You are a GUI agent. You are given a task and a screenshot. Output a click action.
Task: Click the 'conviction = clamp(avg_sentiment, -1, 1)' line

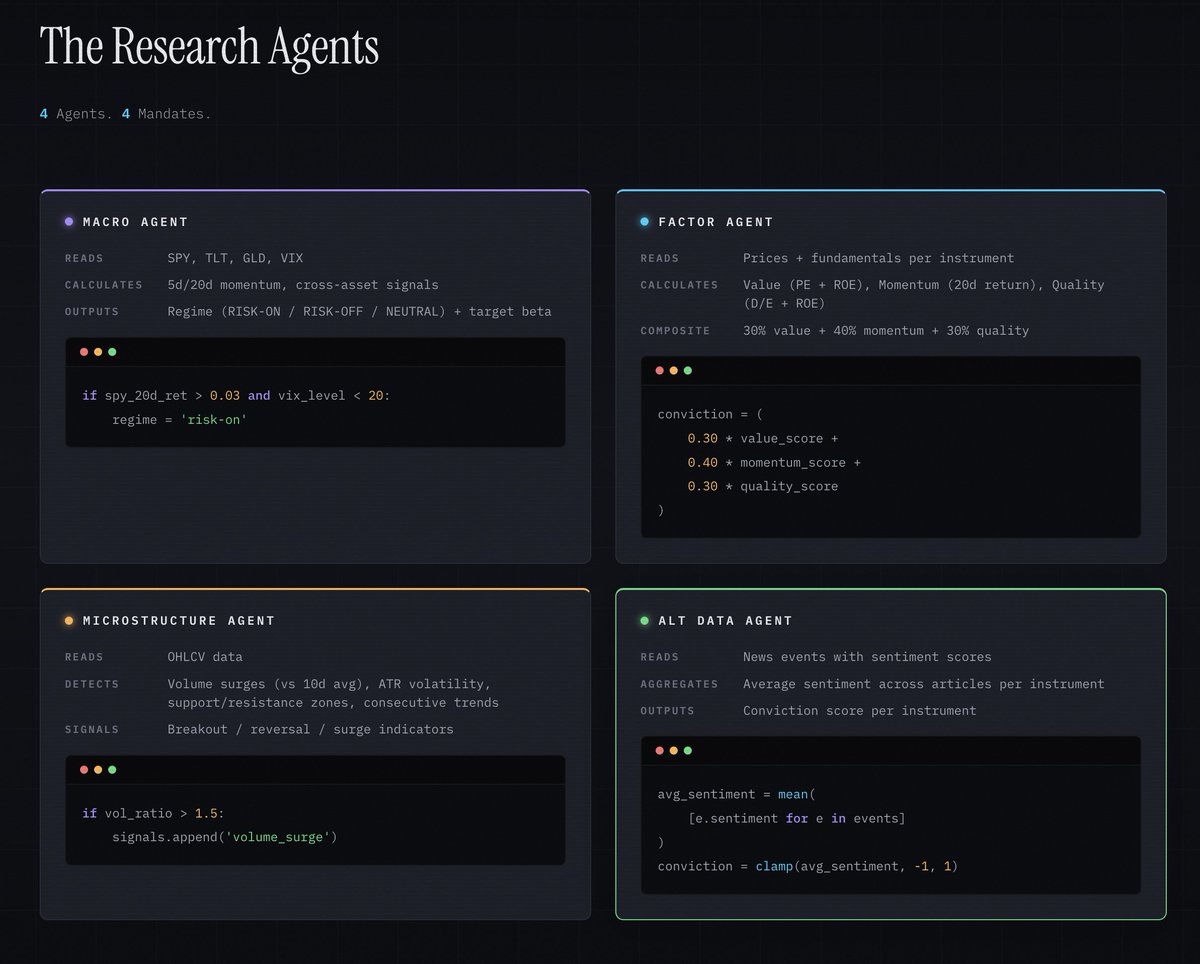click(x=807, y=866)
